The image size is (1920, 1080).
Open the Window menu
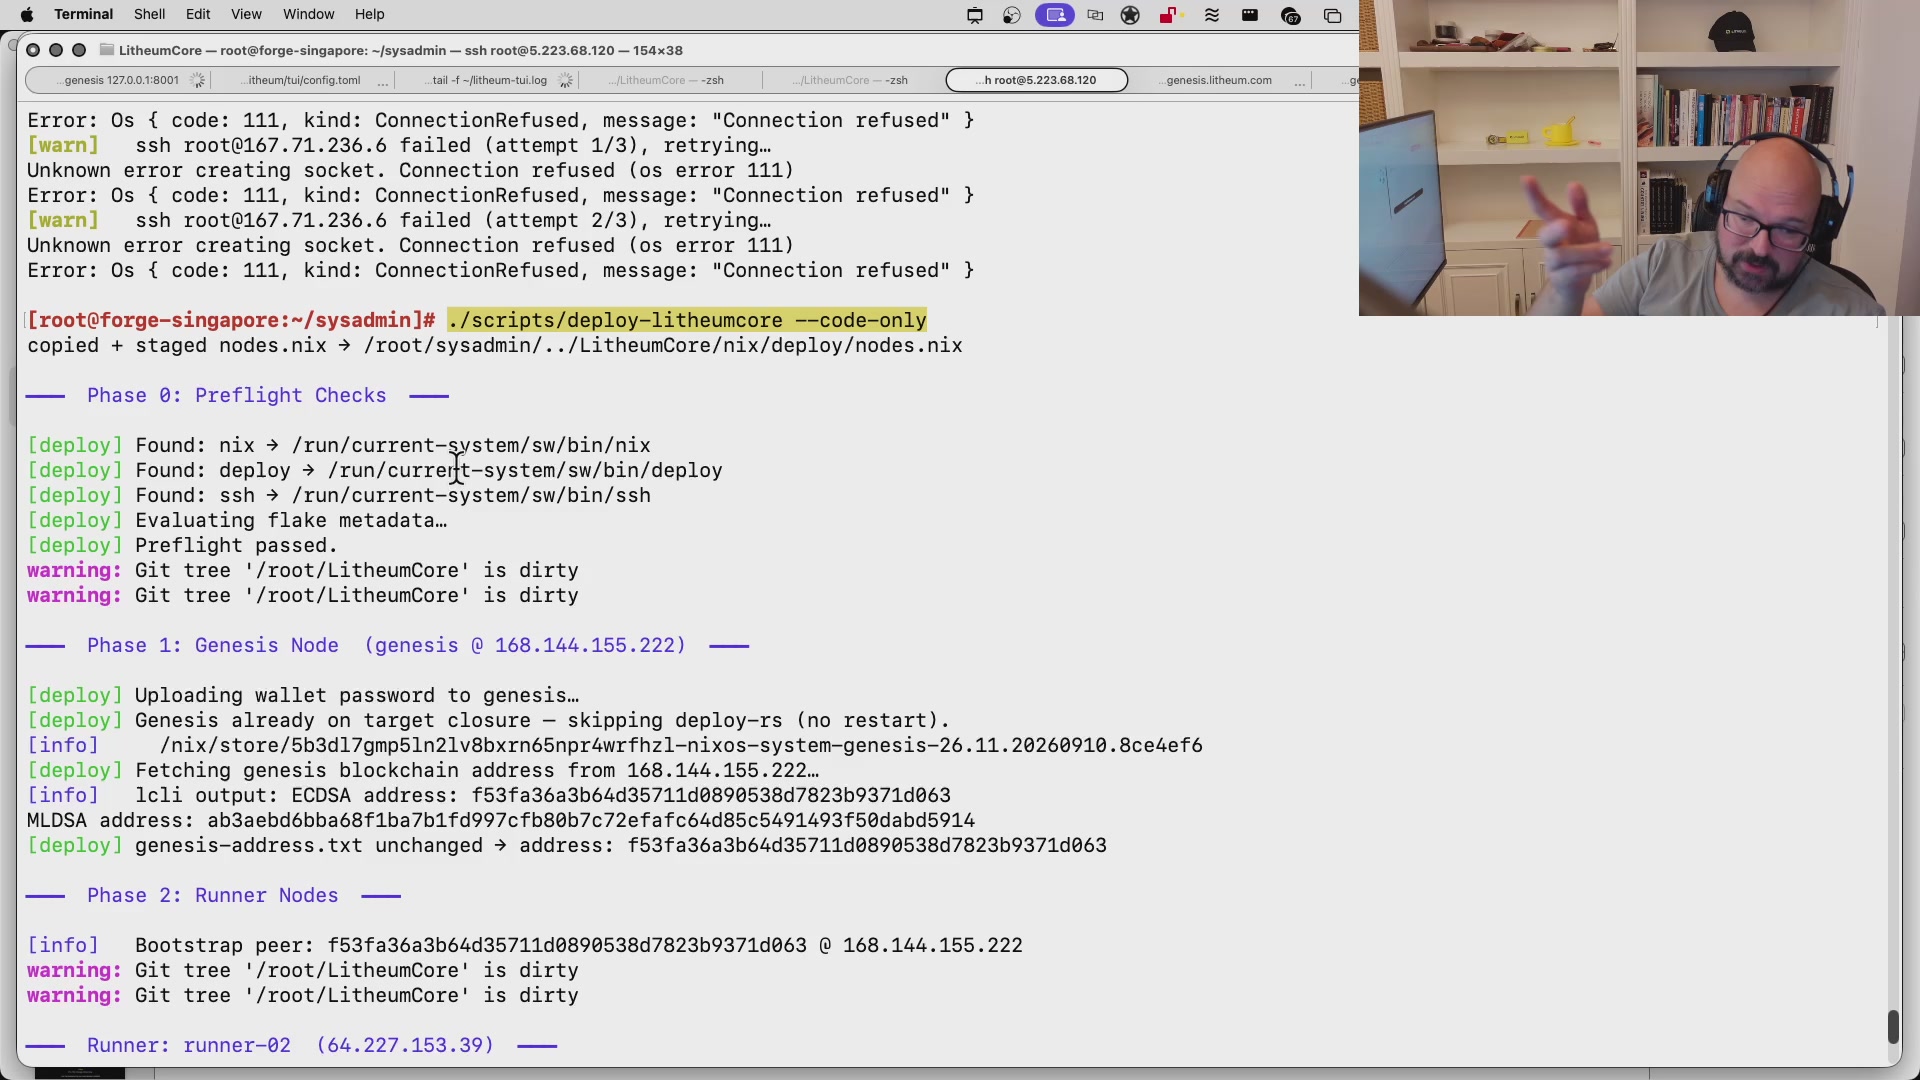[308, 14]
